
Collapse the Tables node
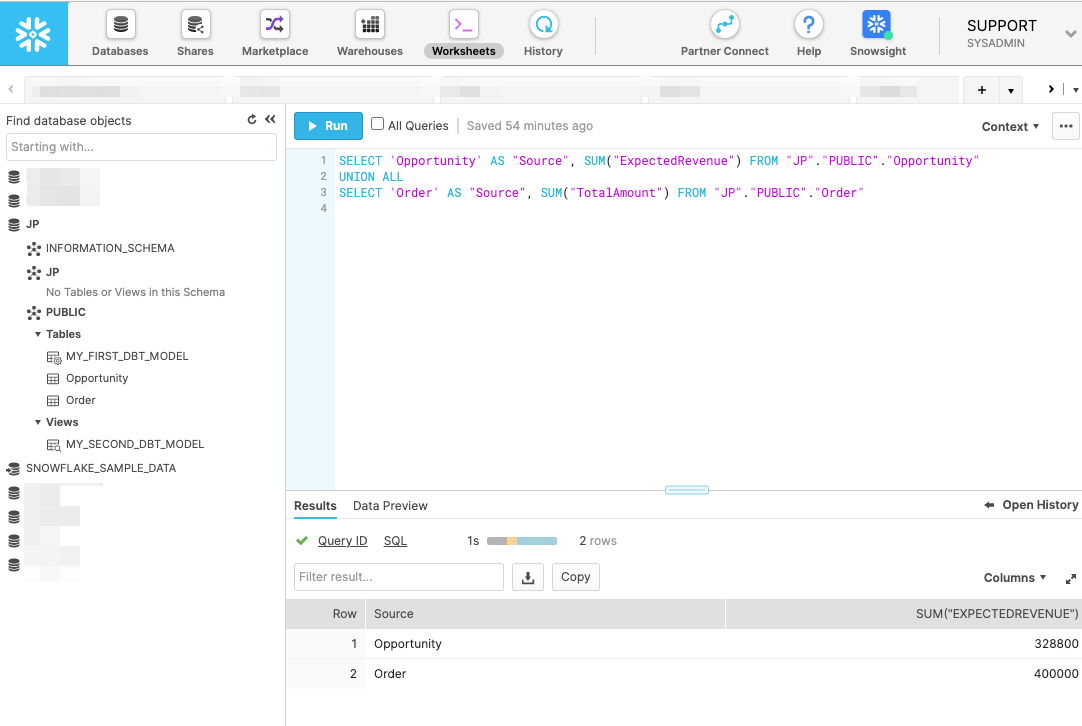pos(38,334)
